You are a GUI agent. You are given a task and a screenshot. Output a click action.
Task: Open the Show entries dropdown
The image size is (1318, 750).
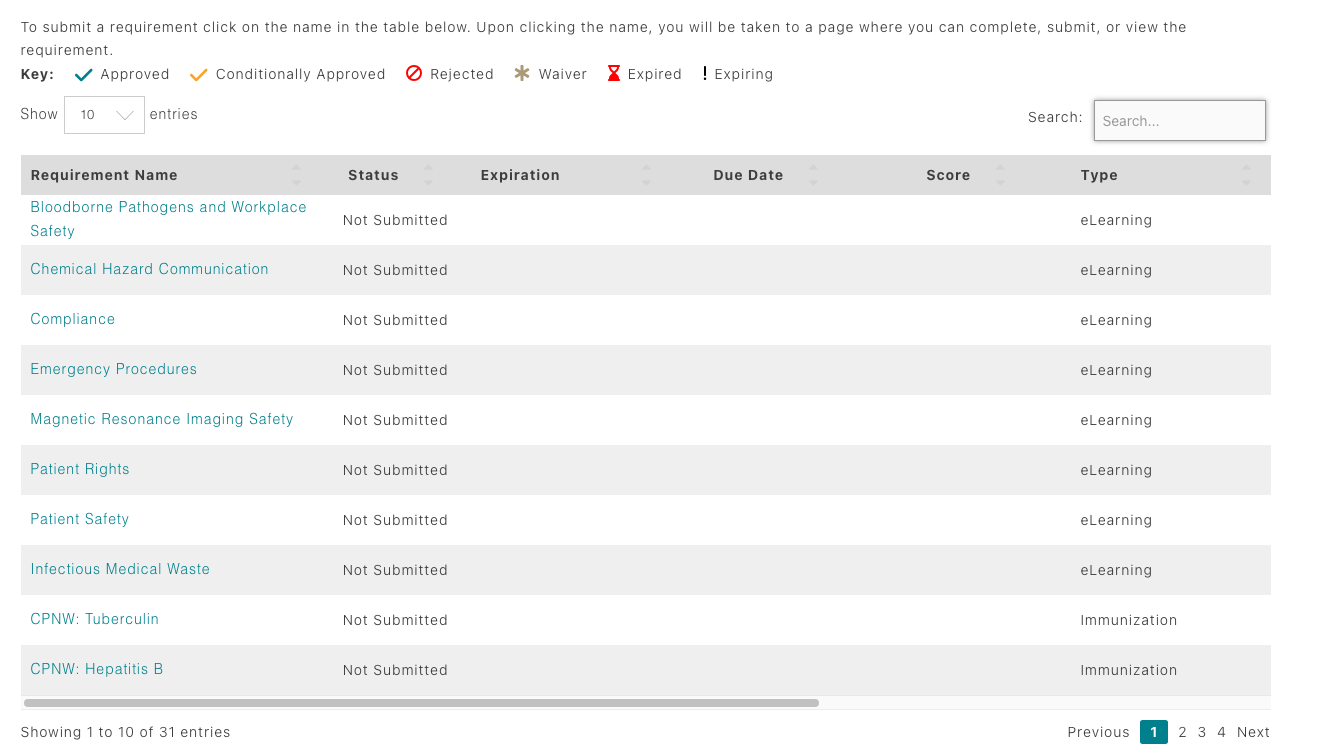104,114
